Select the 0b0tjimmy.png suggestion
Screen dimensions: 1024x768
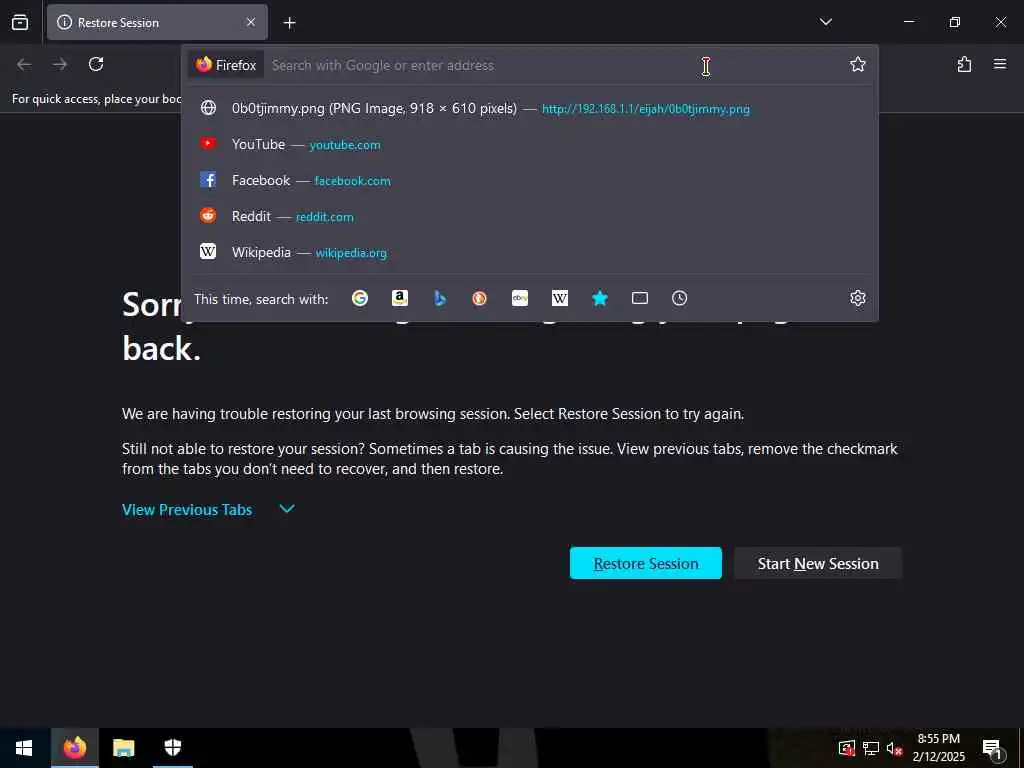coord(530,108)
